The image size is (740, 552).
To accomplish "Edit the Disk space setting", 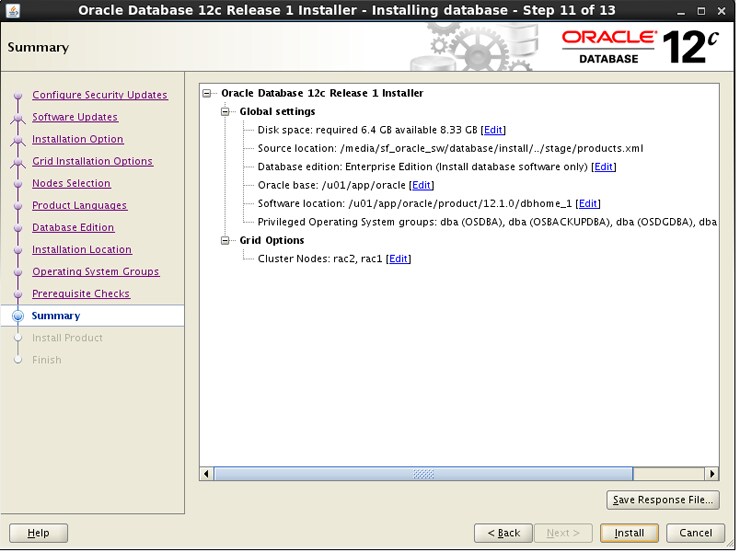I will tap(493, 130).
